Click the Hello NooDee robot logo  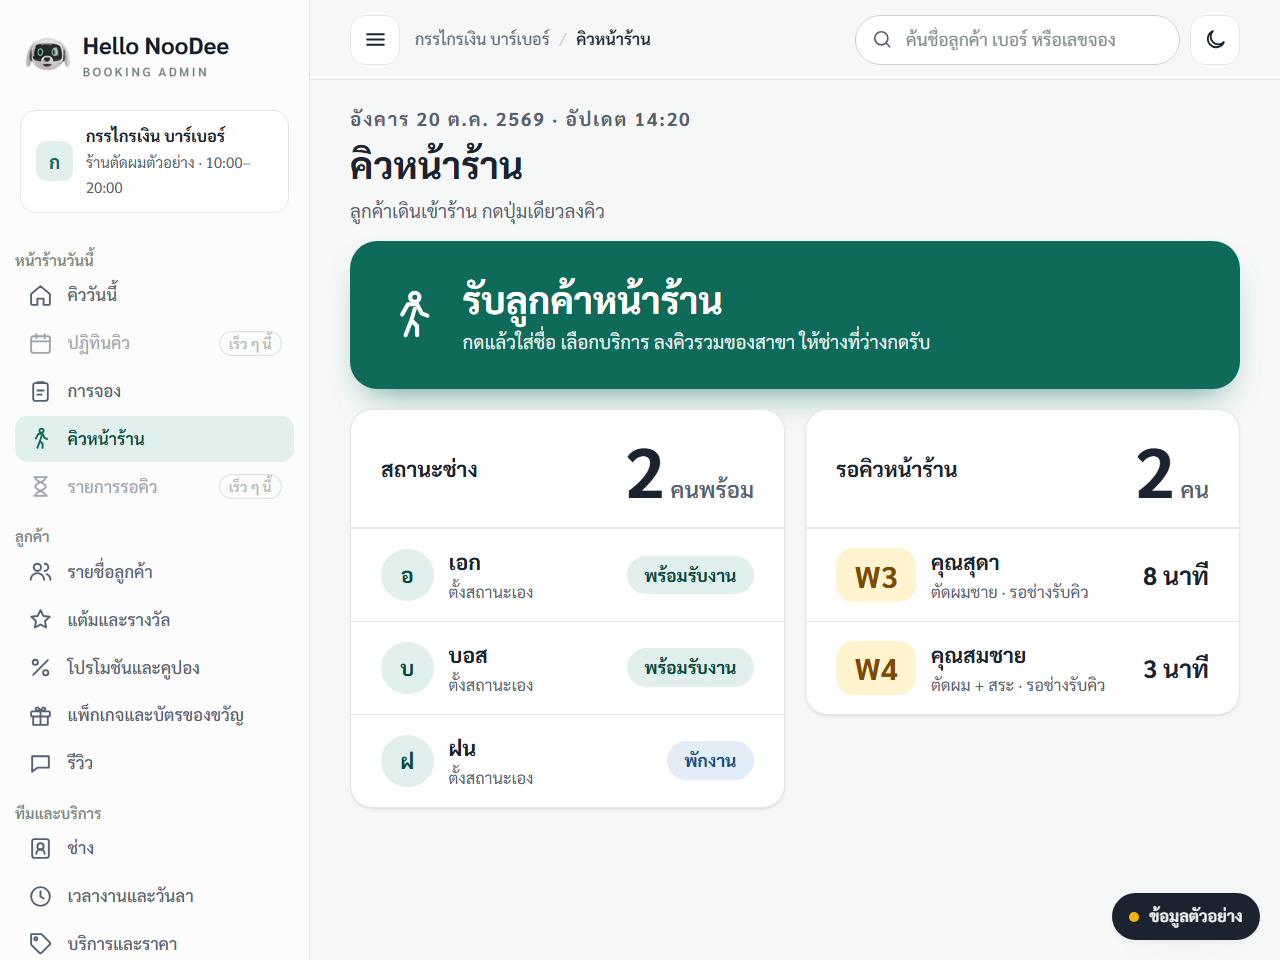tap(47, 55)
